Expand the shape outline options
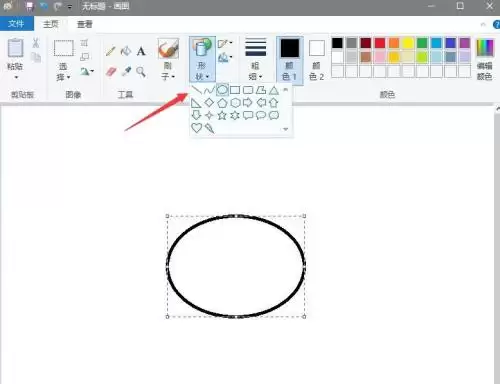Screen dimensions: 500x384 (225, 44)
